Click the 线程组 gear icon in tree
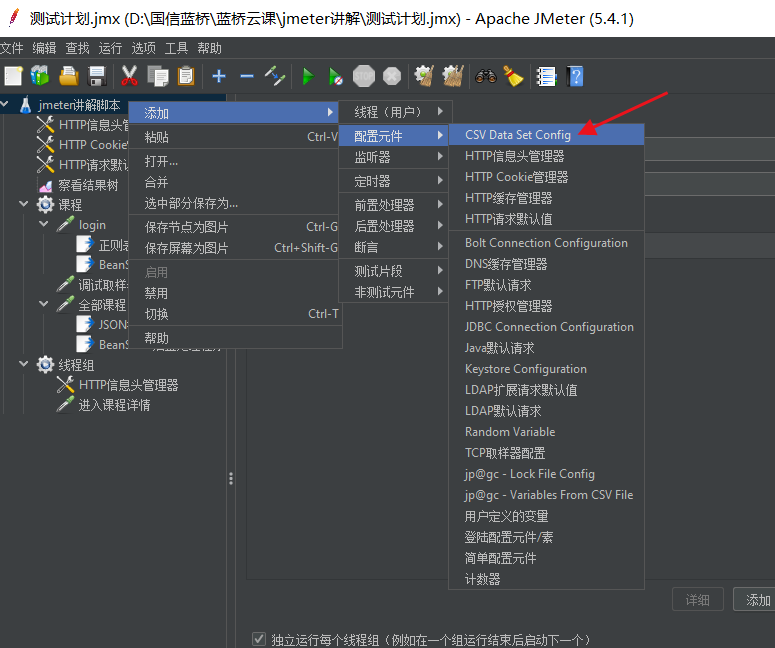This screenshot has height=648, width=775. pos(45,365)
